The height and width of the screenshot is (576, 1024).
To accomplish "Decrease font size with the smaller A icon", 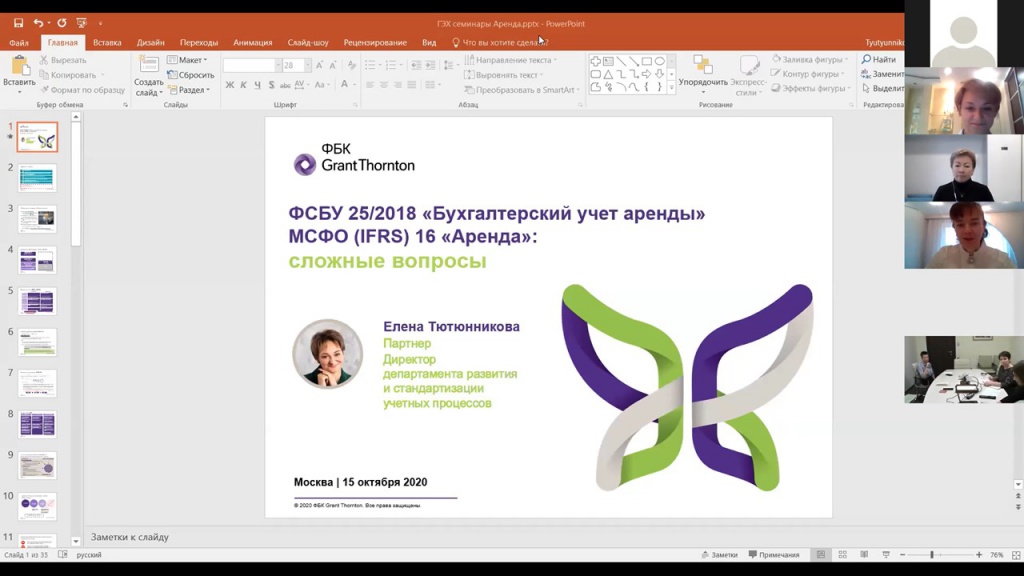I will [x=333, y=65].
